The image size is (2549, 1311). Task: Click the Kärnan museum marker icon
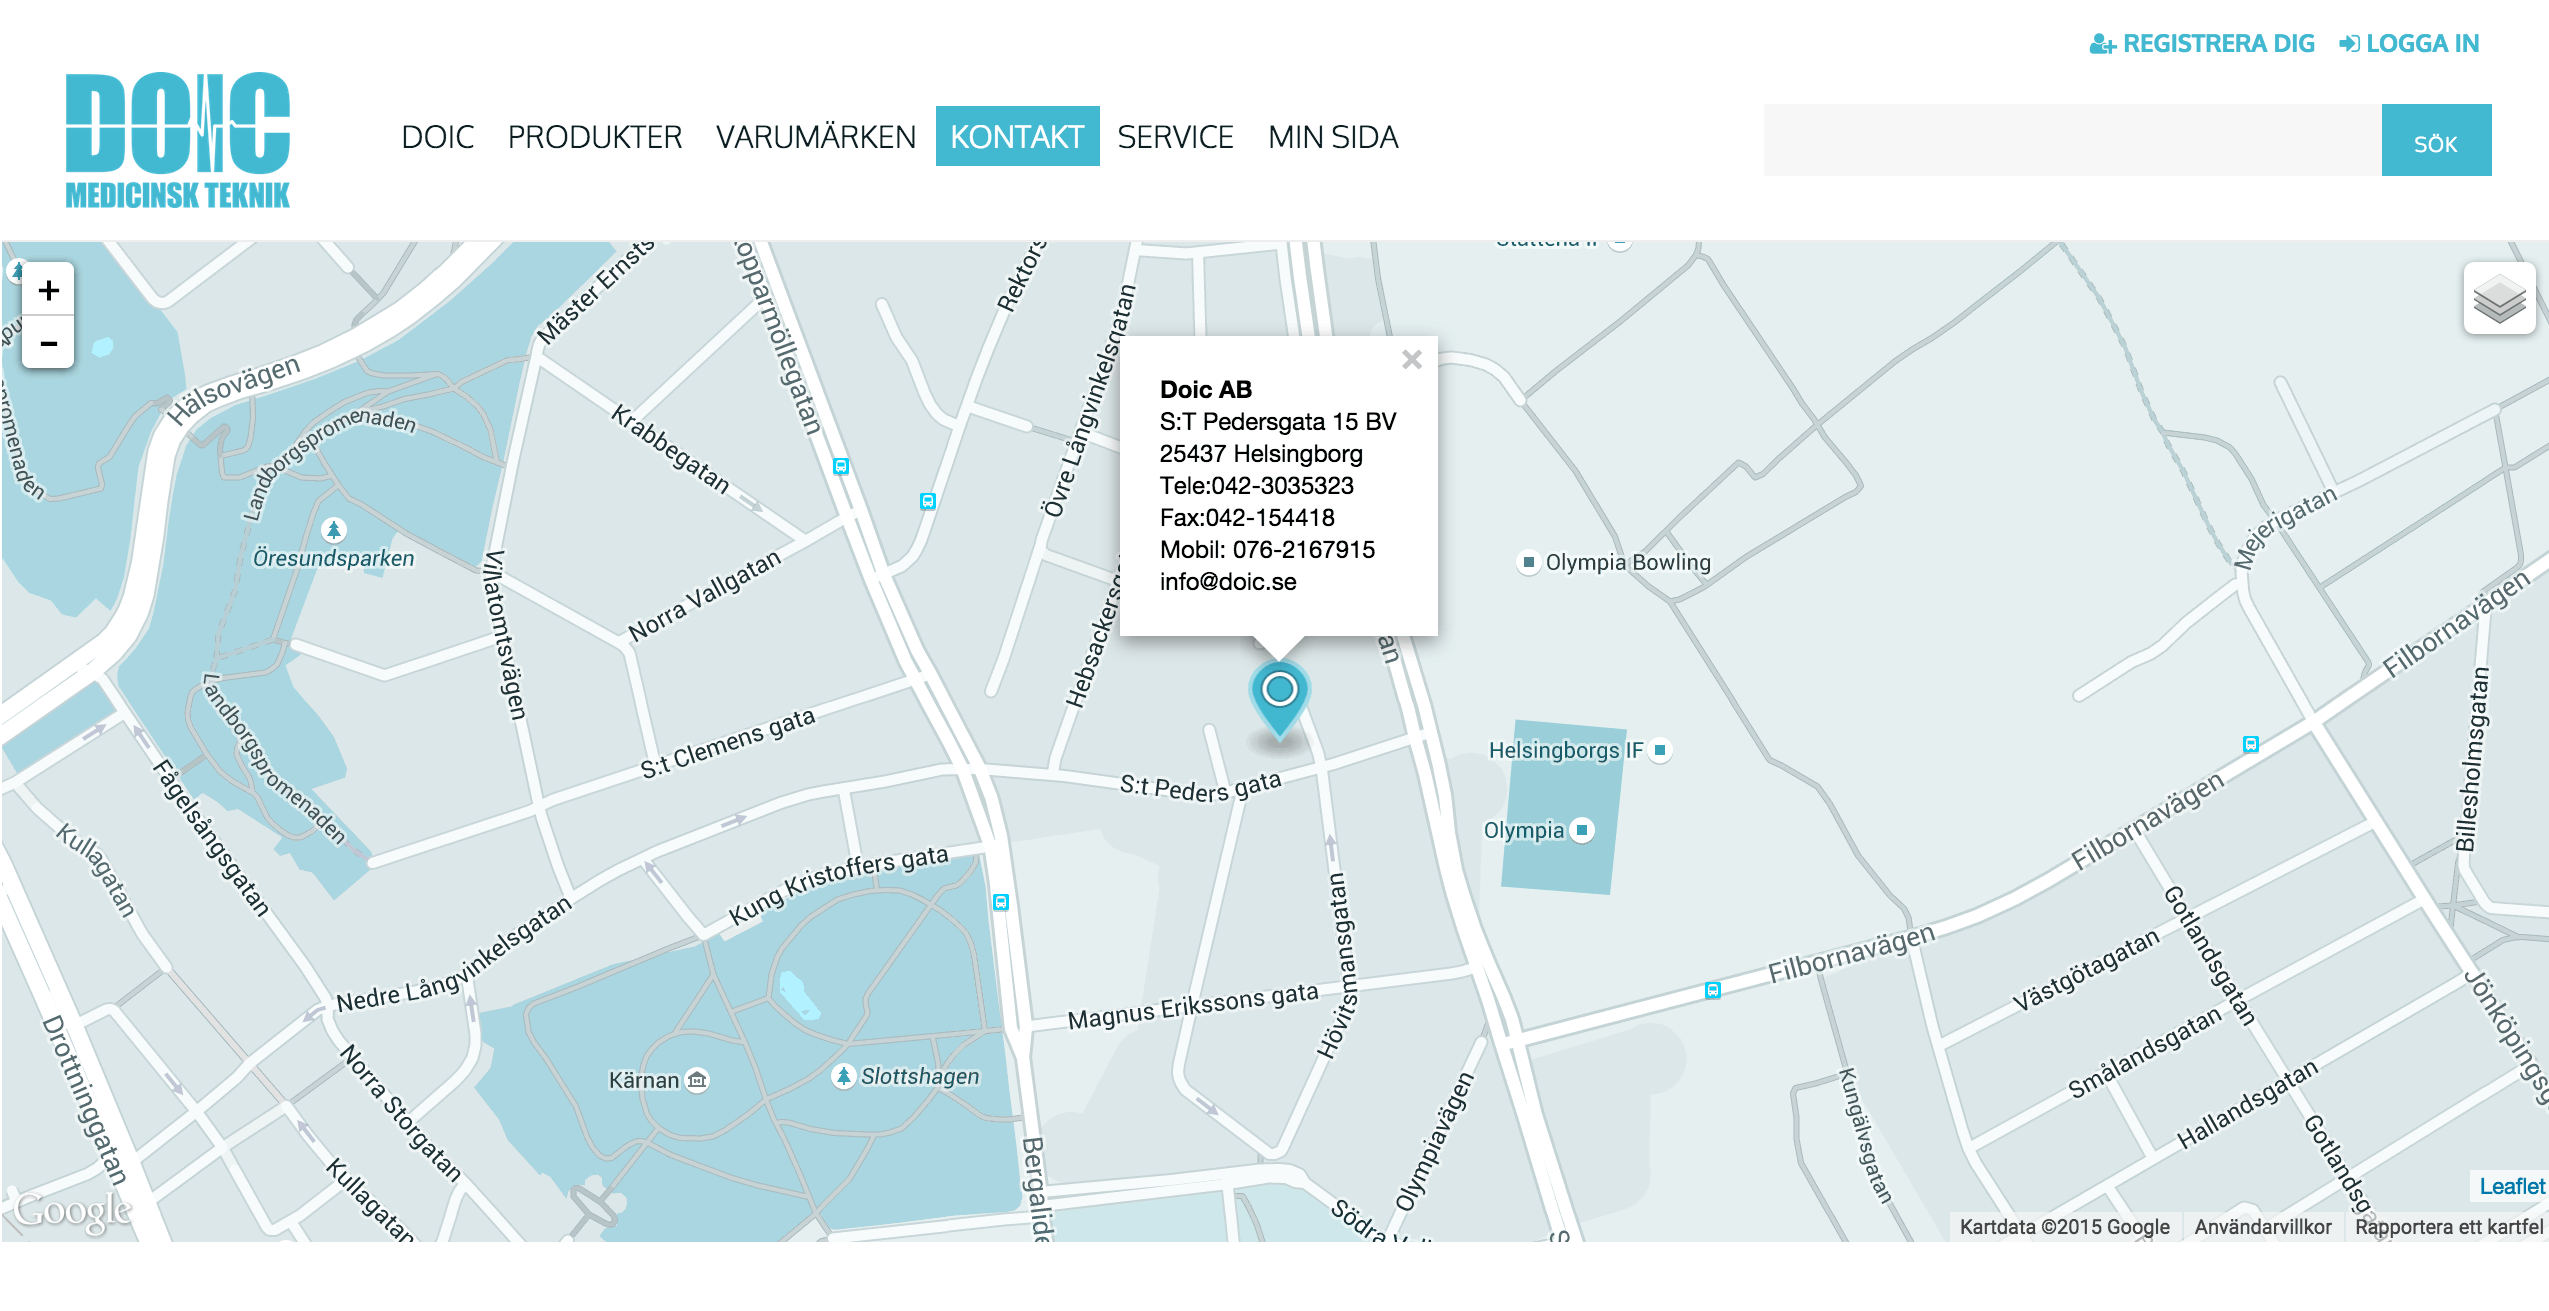click(697, 1080)
